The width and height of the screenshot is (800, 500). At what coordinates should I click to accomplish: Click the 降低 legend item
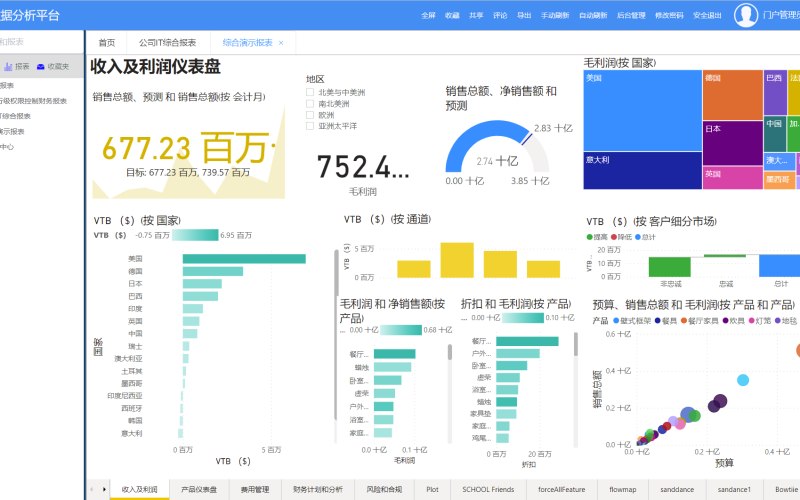pyautogui.click(x=621, y=237)
